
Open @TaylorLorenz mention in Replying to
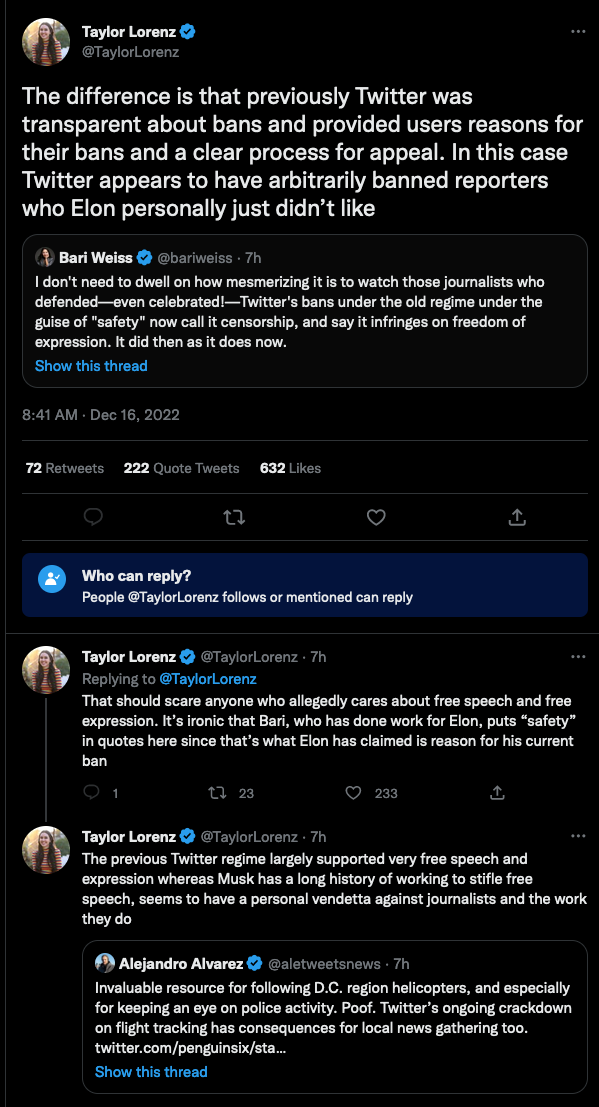coord(208,679)
